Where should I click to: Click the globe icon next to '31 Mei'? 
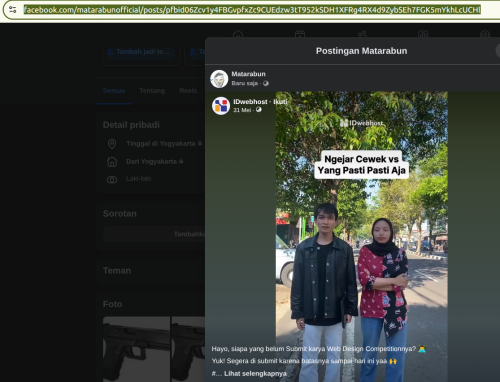pos(259,110)
